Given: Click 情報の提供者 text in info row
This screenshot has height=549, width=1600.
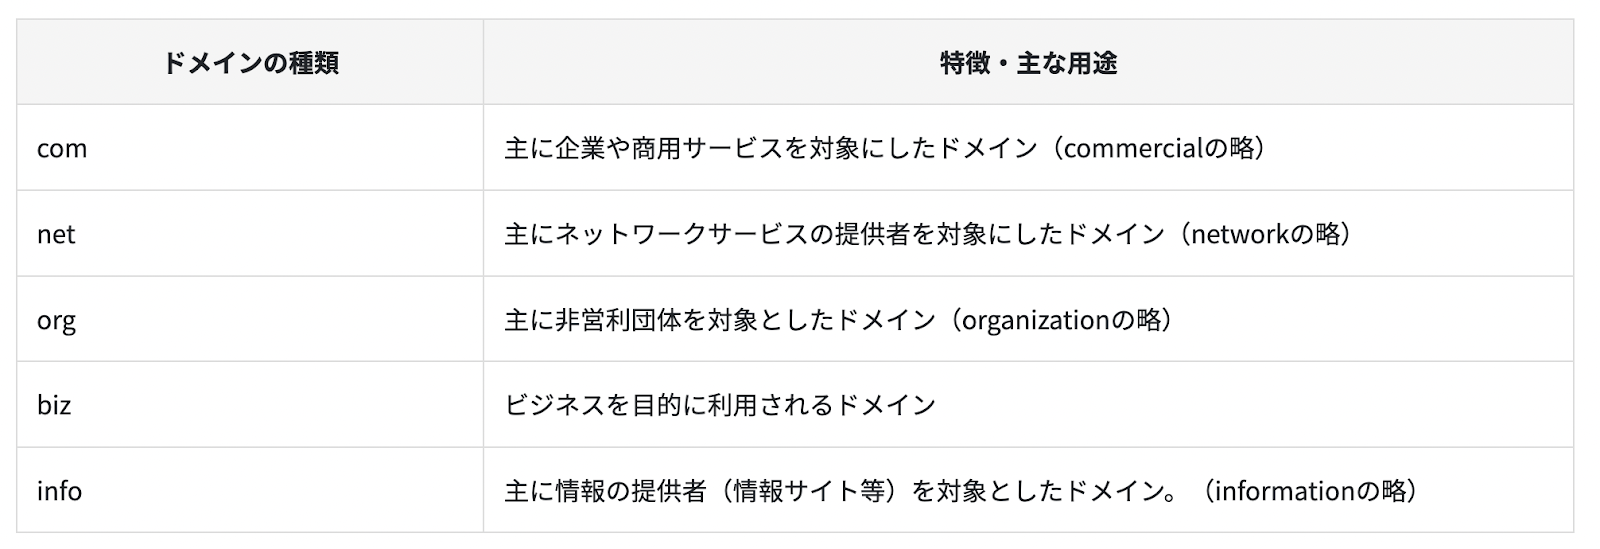Looking at the screenshot, I should [x=630, y=491].
